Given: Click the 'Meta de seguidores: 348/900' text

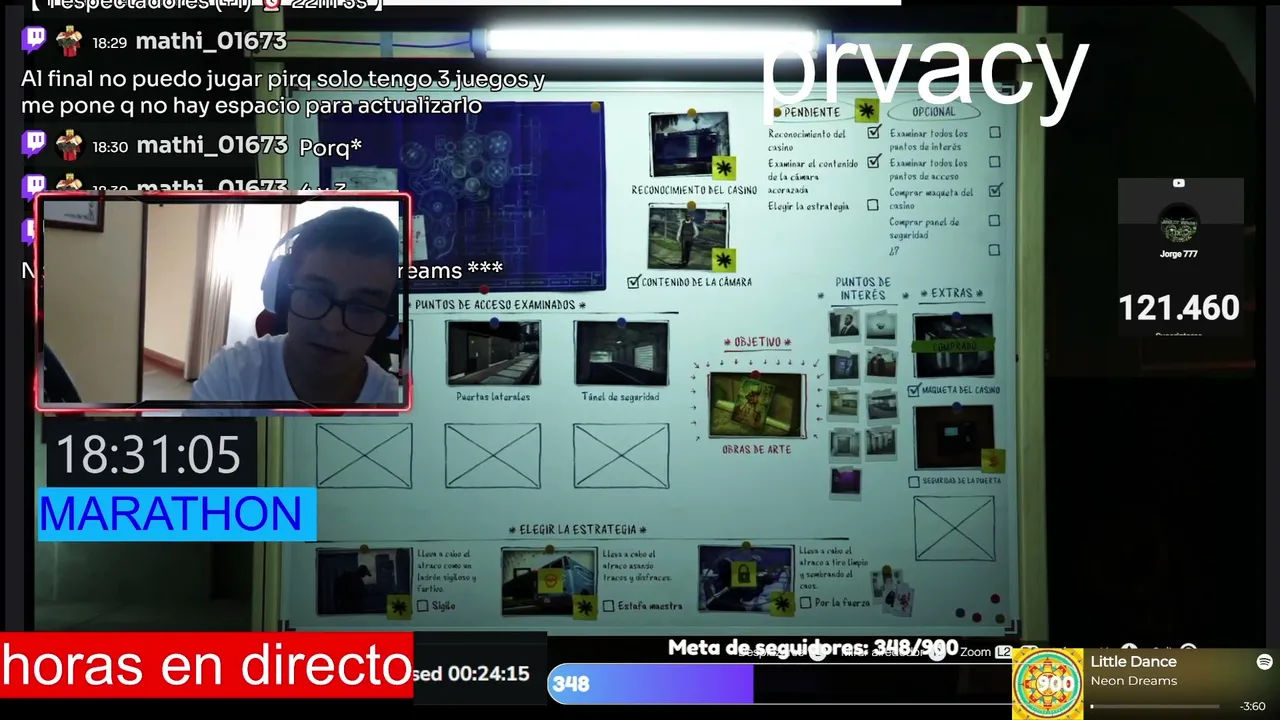Looking at the screenshot, I should coord(813,648).
